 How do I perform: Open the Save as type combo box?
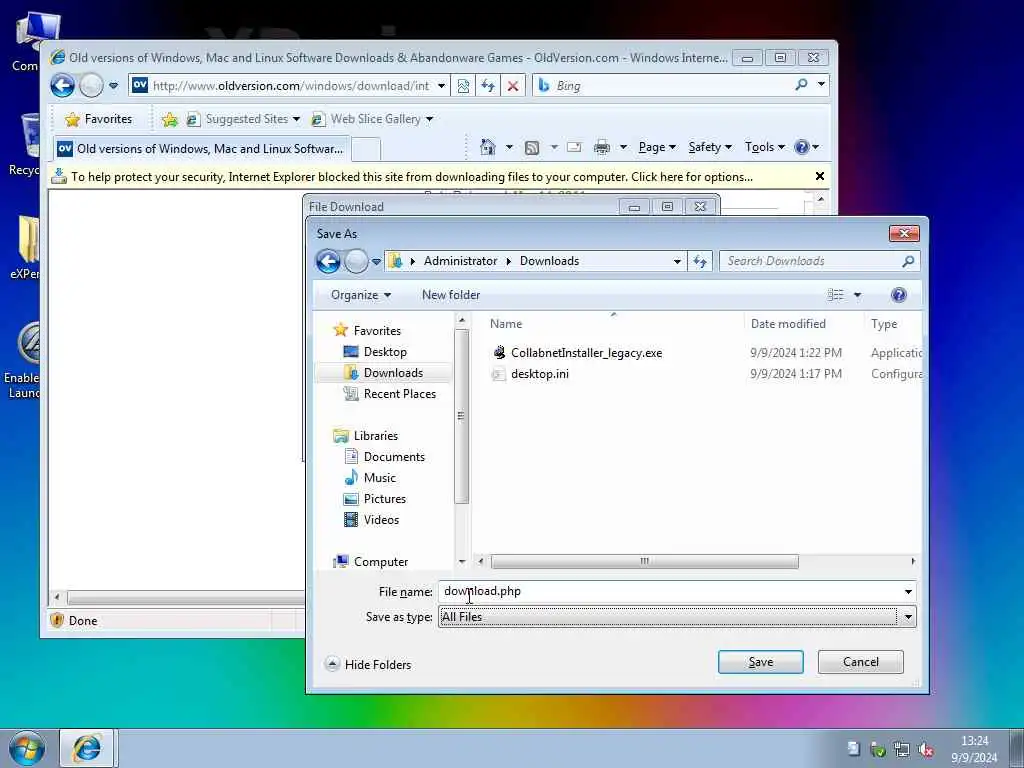[677, 617]
